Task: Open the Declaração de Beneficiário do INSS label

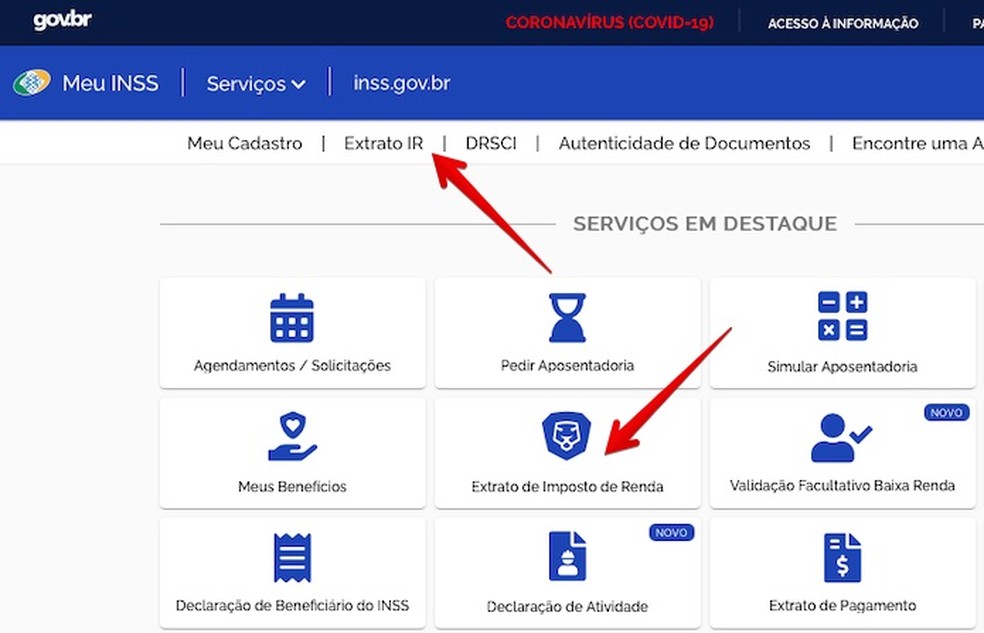Action: [292, 606]
